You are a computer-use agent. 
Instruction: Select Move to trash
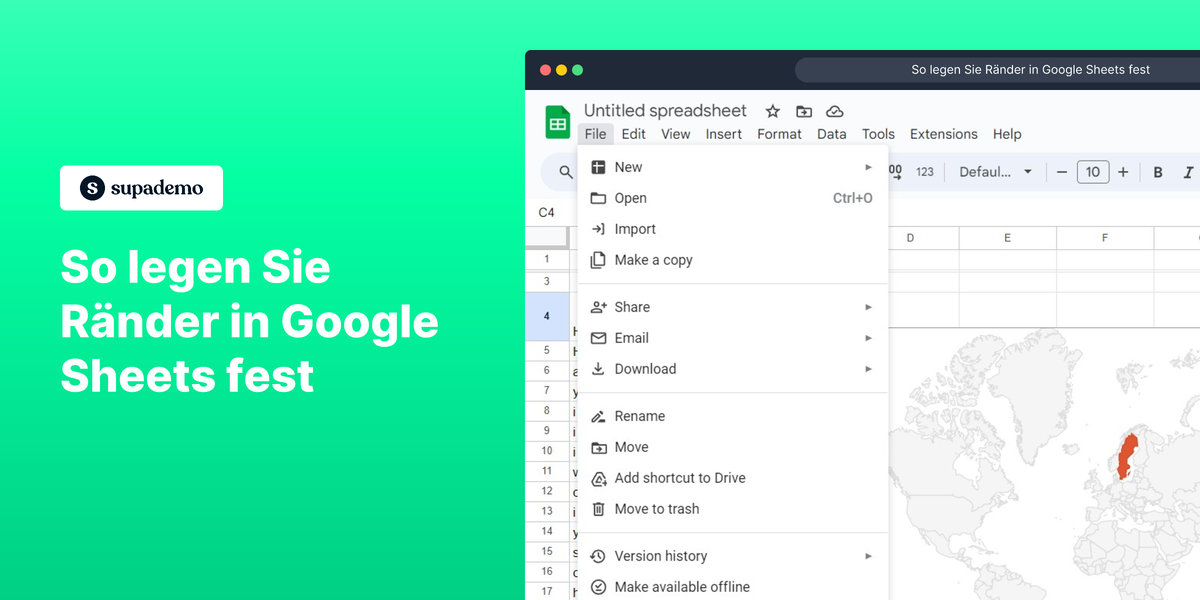click(733, 509)
